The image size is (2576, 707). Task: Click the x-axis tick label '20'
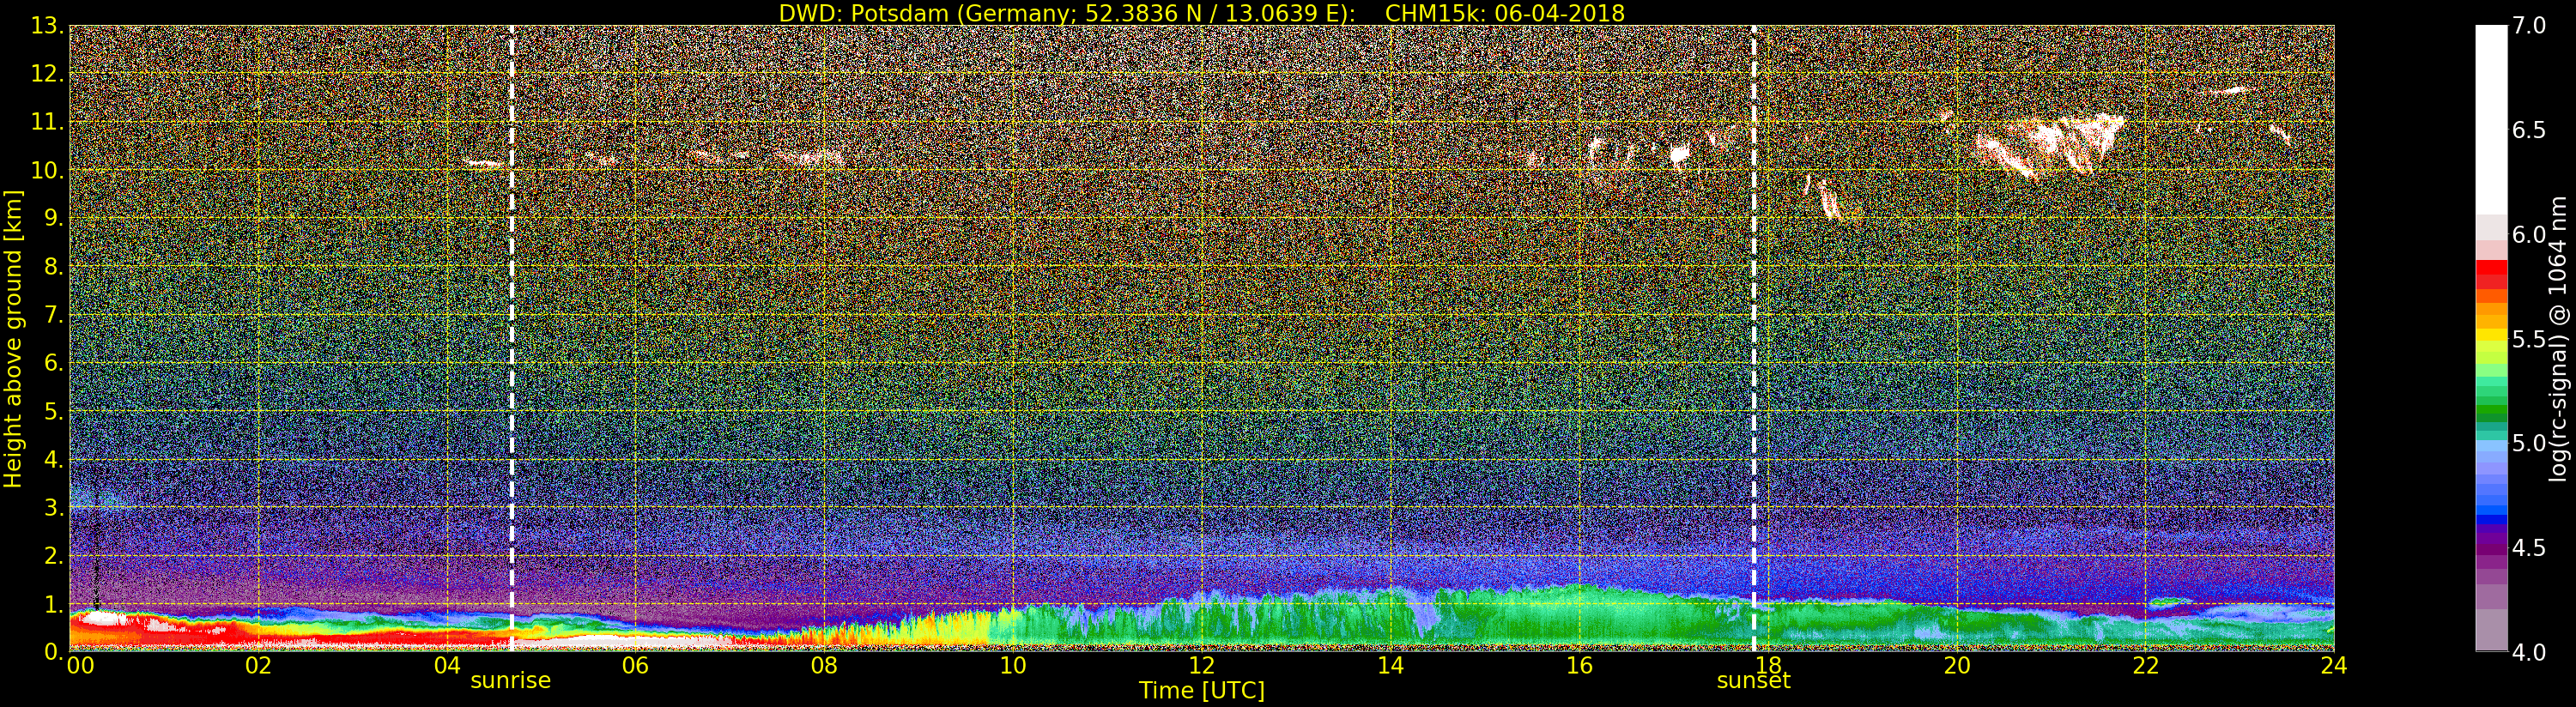coord(1957,666)
